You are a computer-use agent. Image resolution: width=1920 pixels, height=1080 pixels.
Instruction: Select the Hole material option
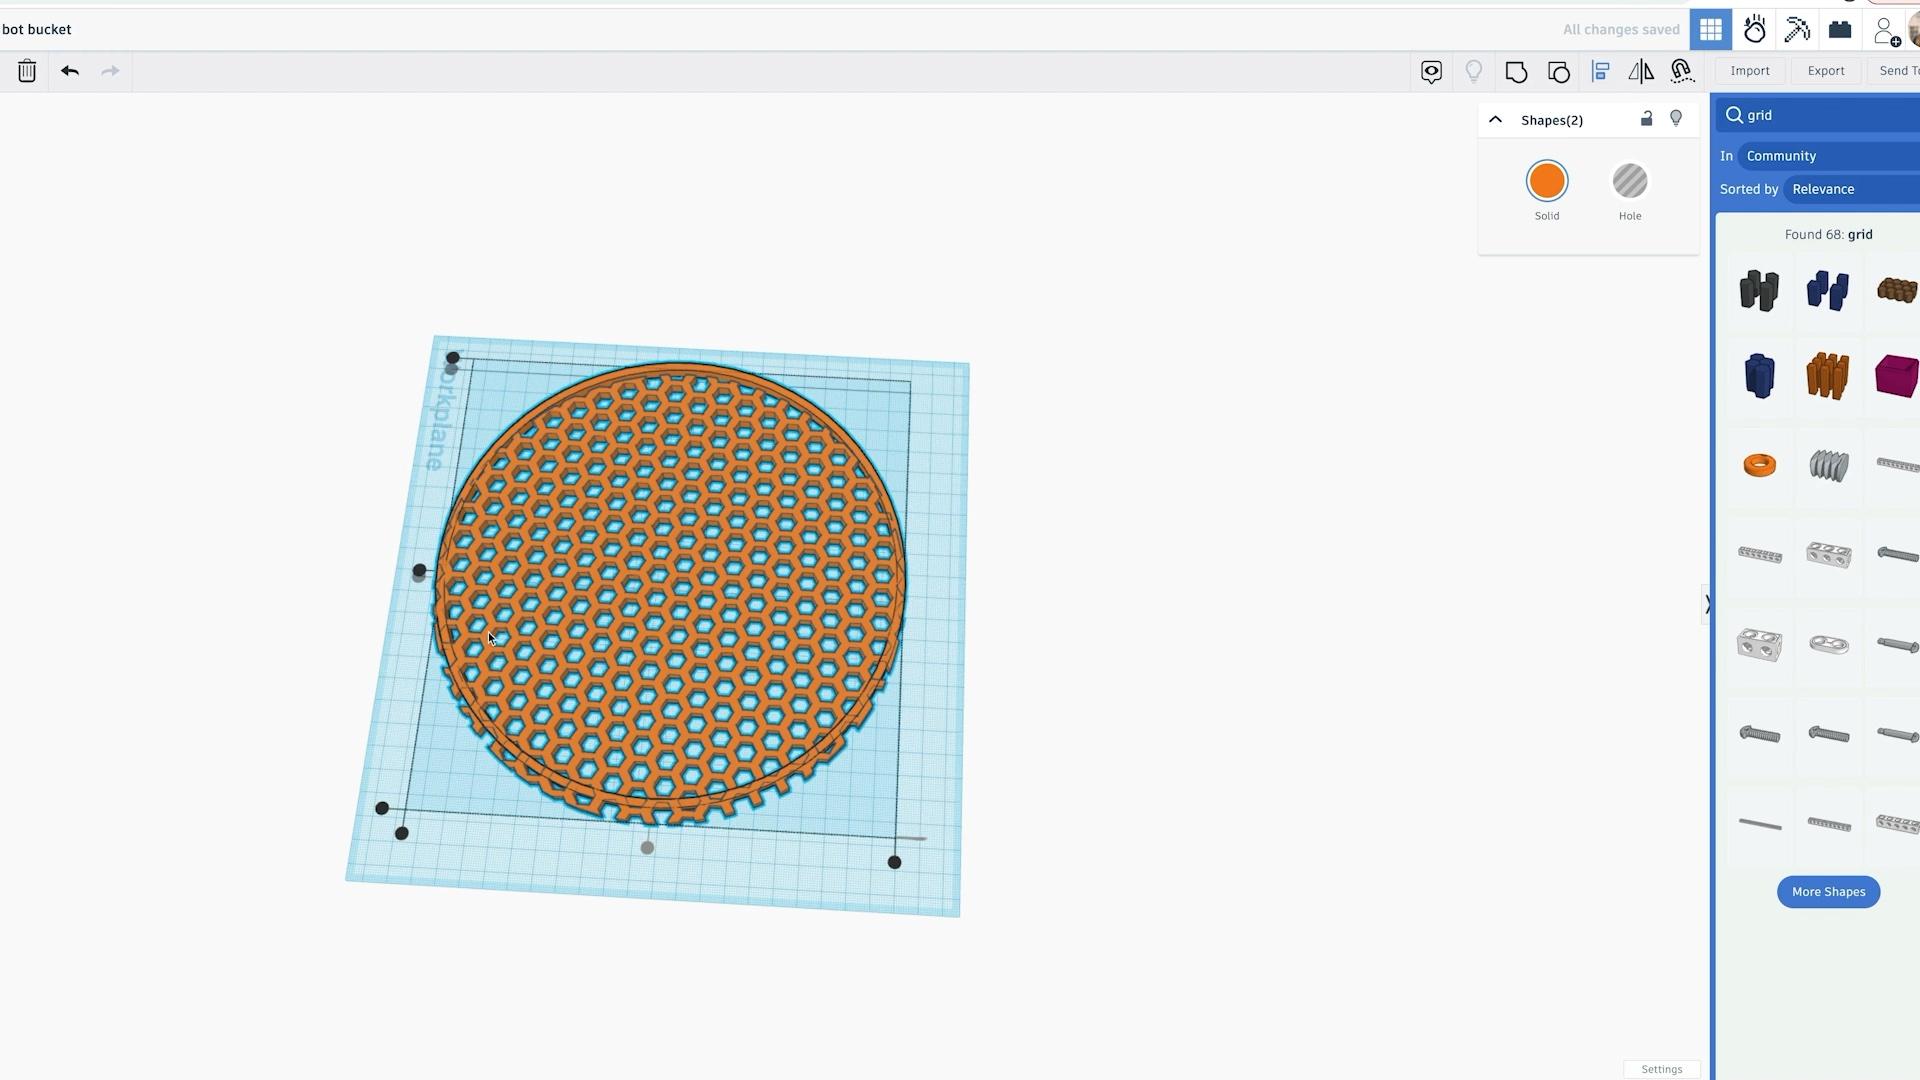click(x=1629, y=181)
